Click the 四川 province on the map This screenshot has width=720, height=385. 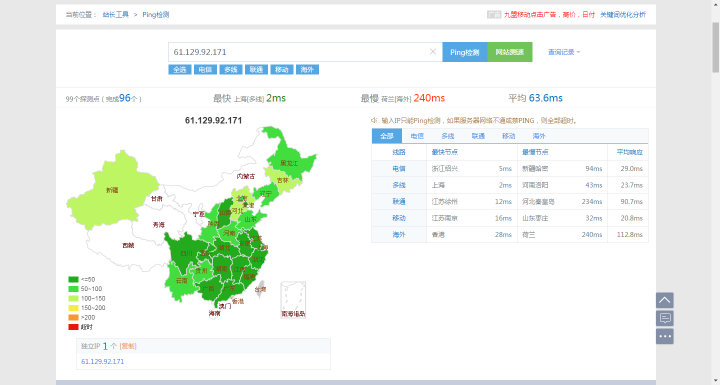click(x=186, y=253)
